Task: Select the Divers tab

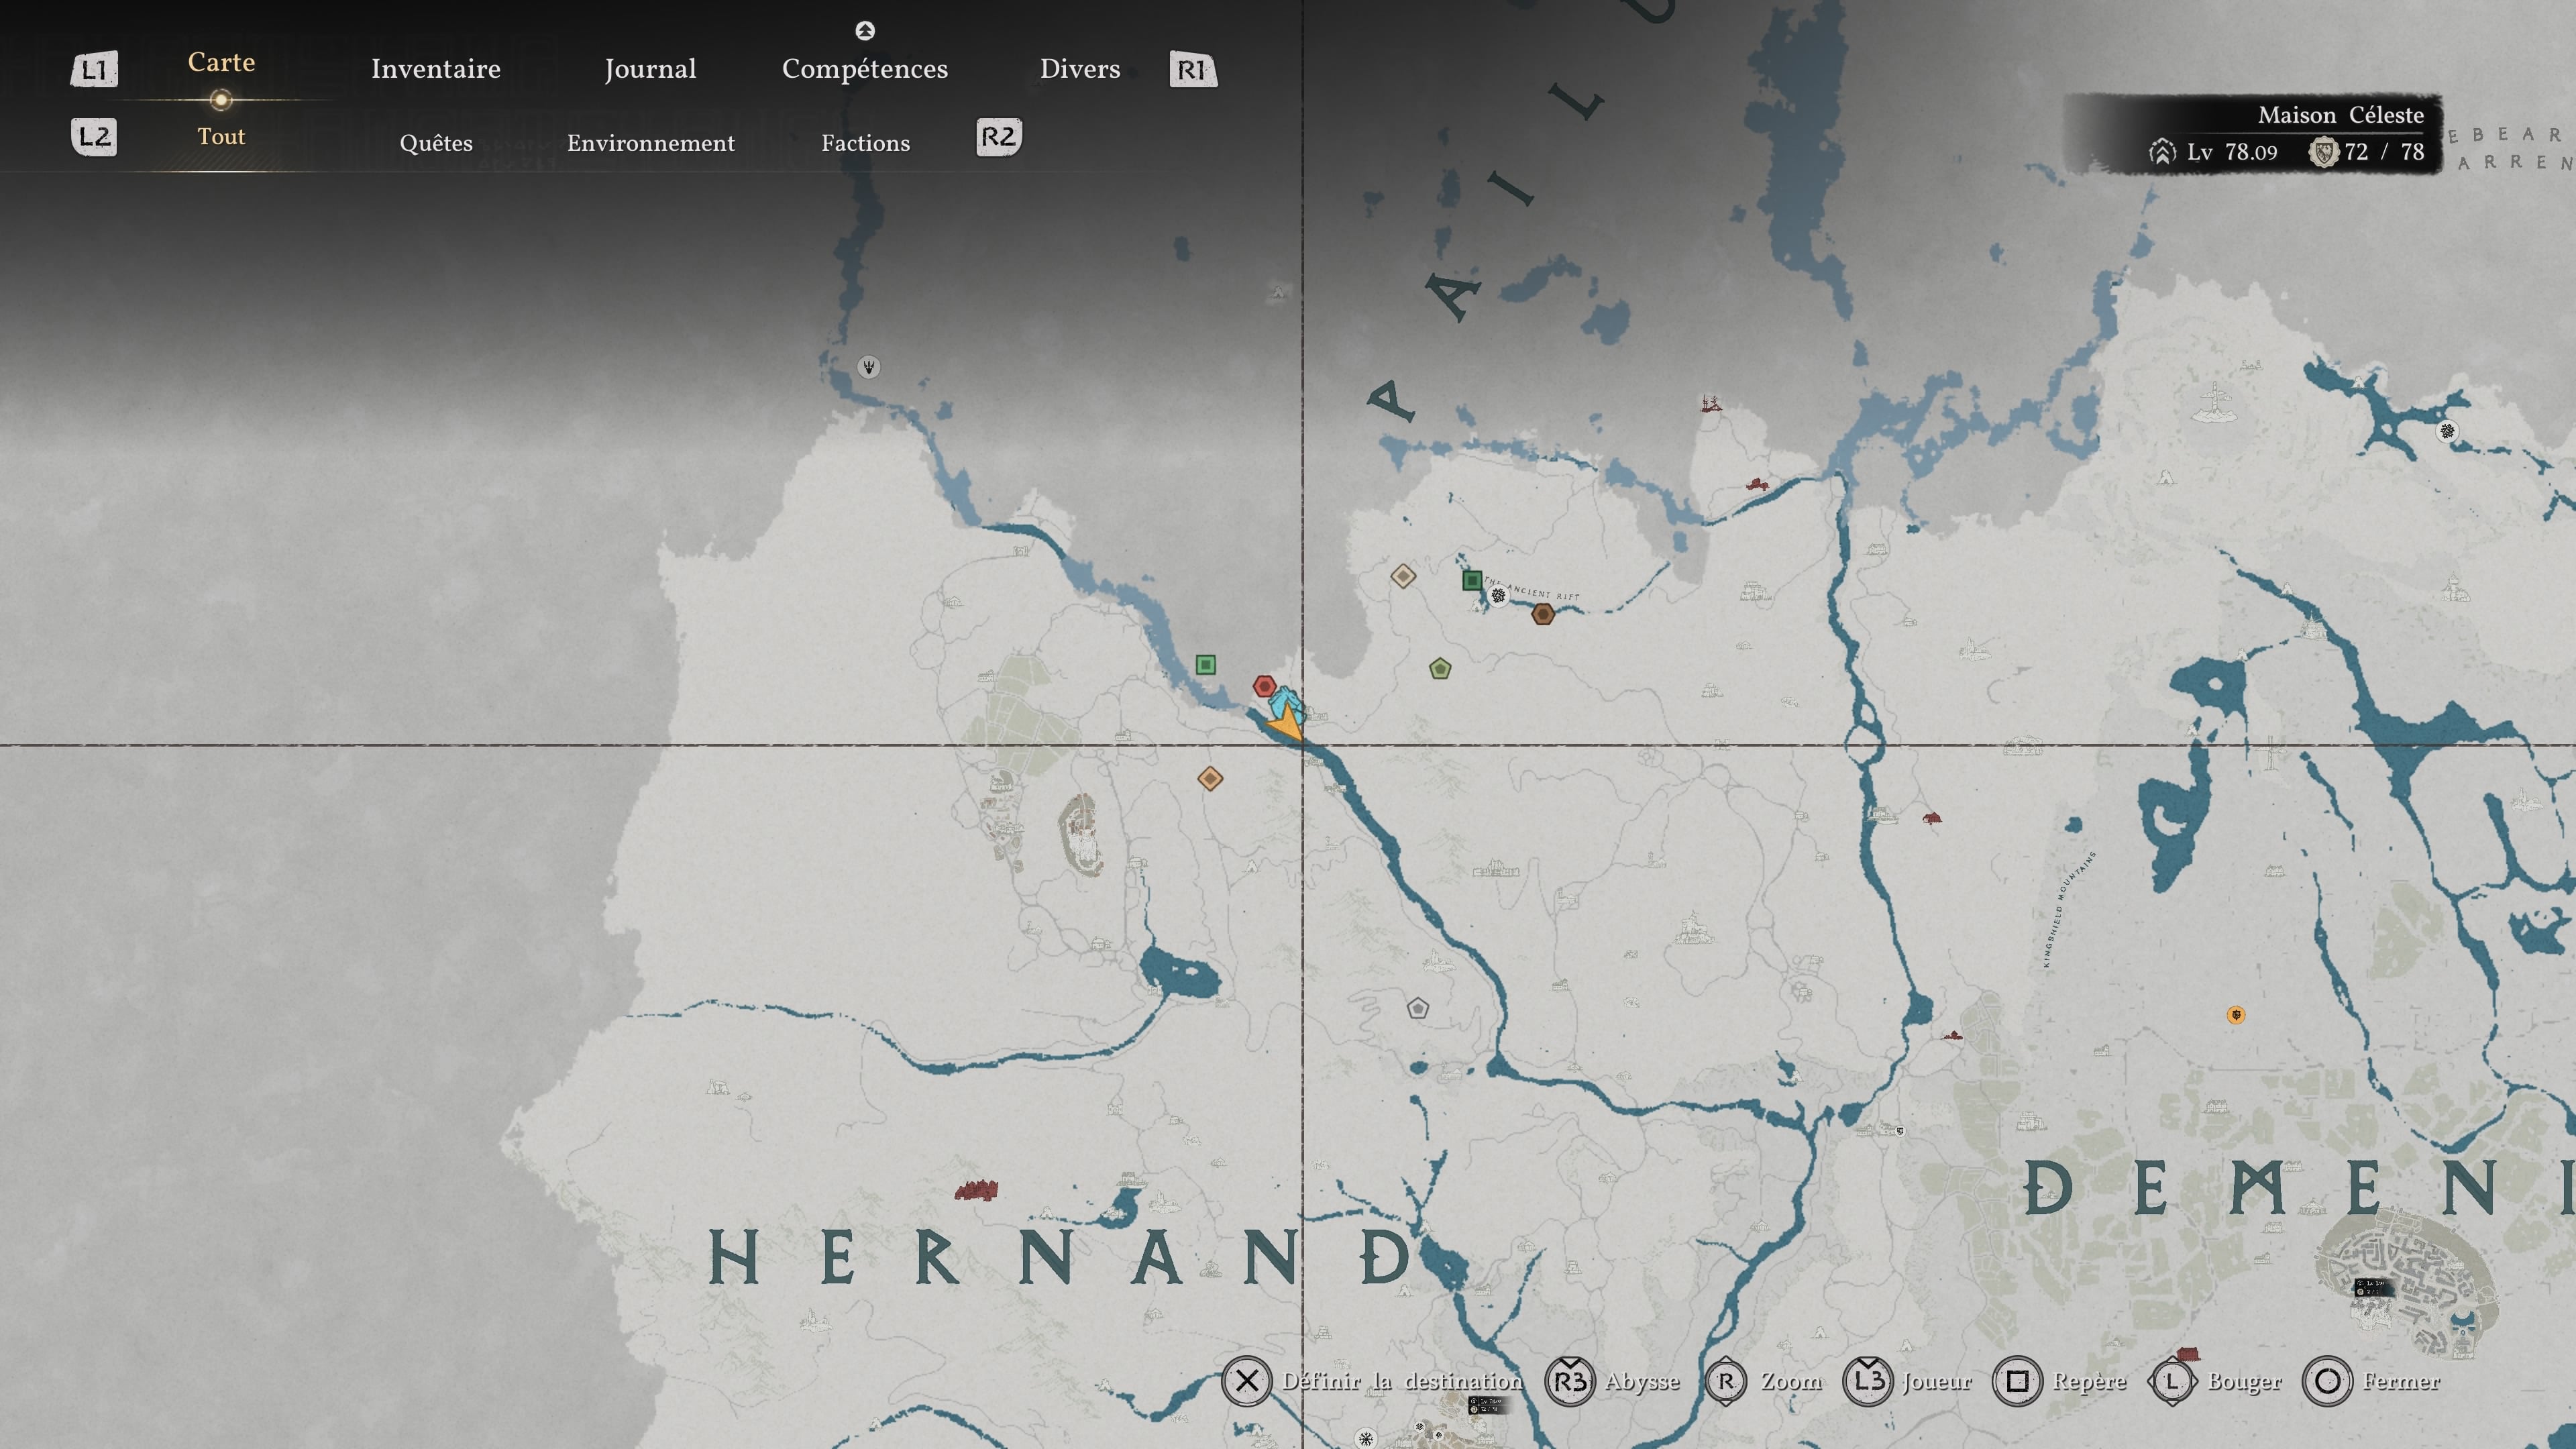Action: (x=1080, y=69)
